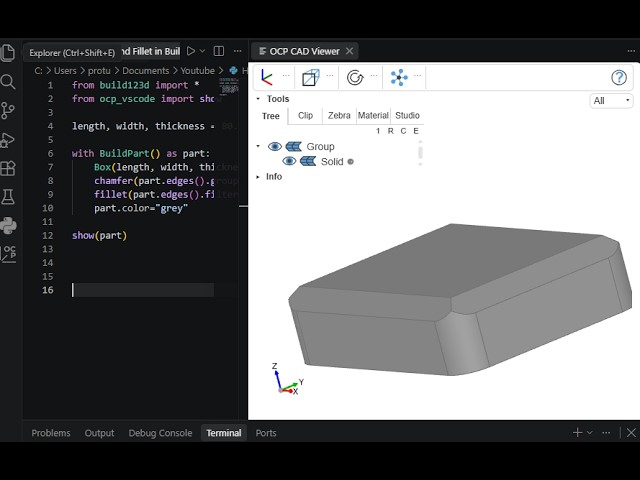Click the XYZ orientation marker
The width and height of the screenshot is (640, 480).
coord(287,380)
